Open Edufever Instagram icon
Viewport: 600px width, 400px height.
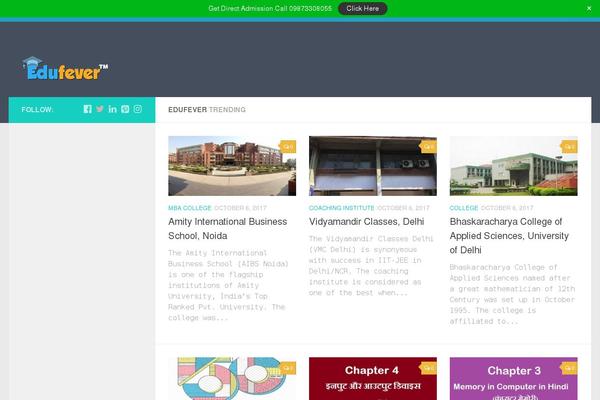coord(138,109)
